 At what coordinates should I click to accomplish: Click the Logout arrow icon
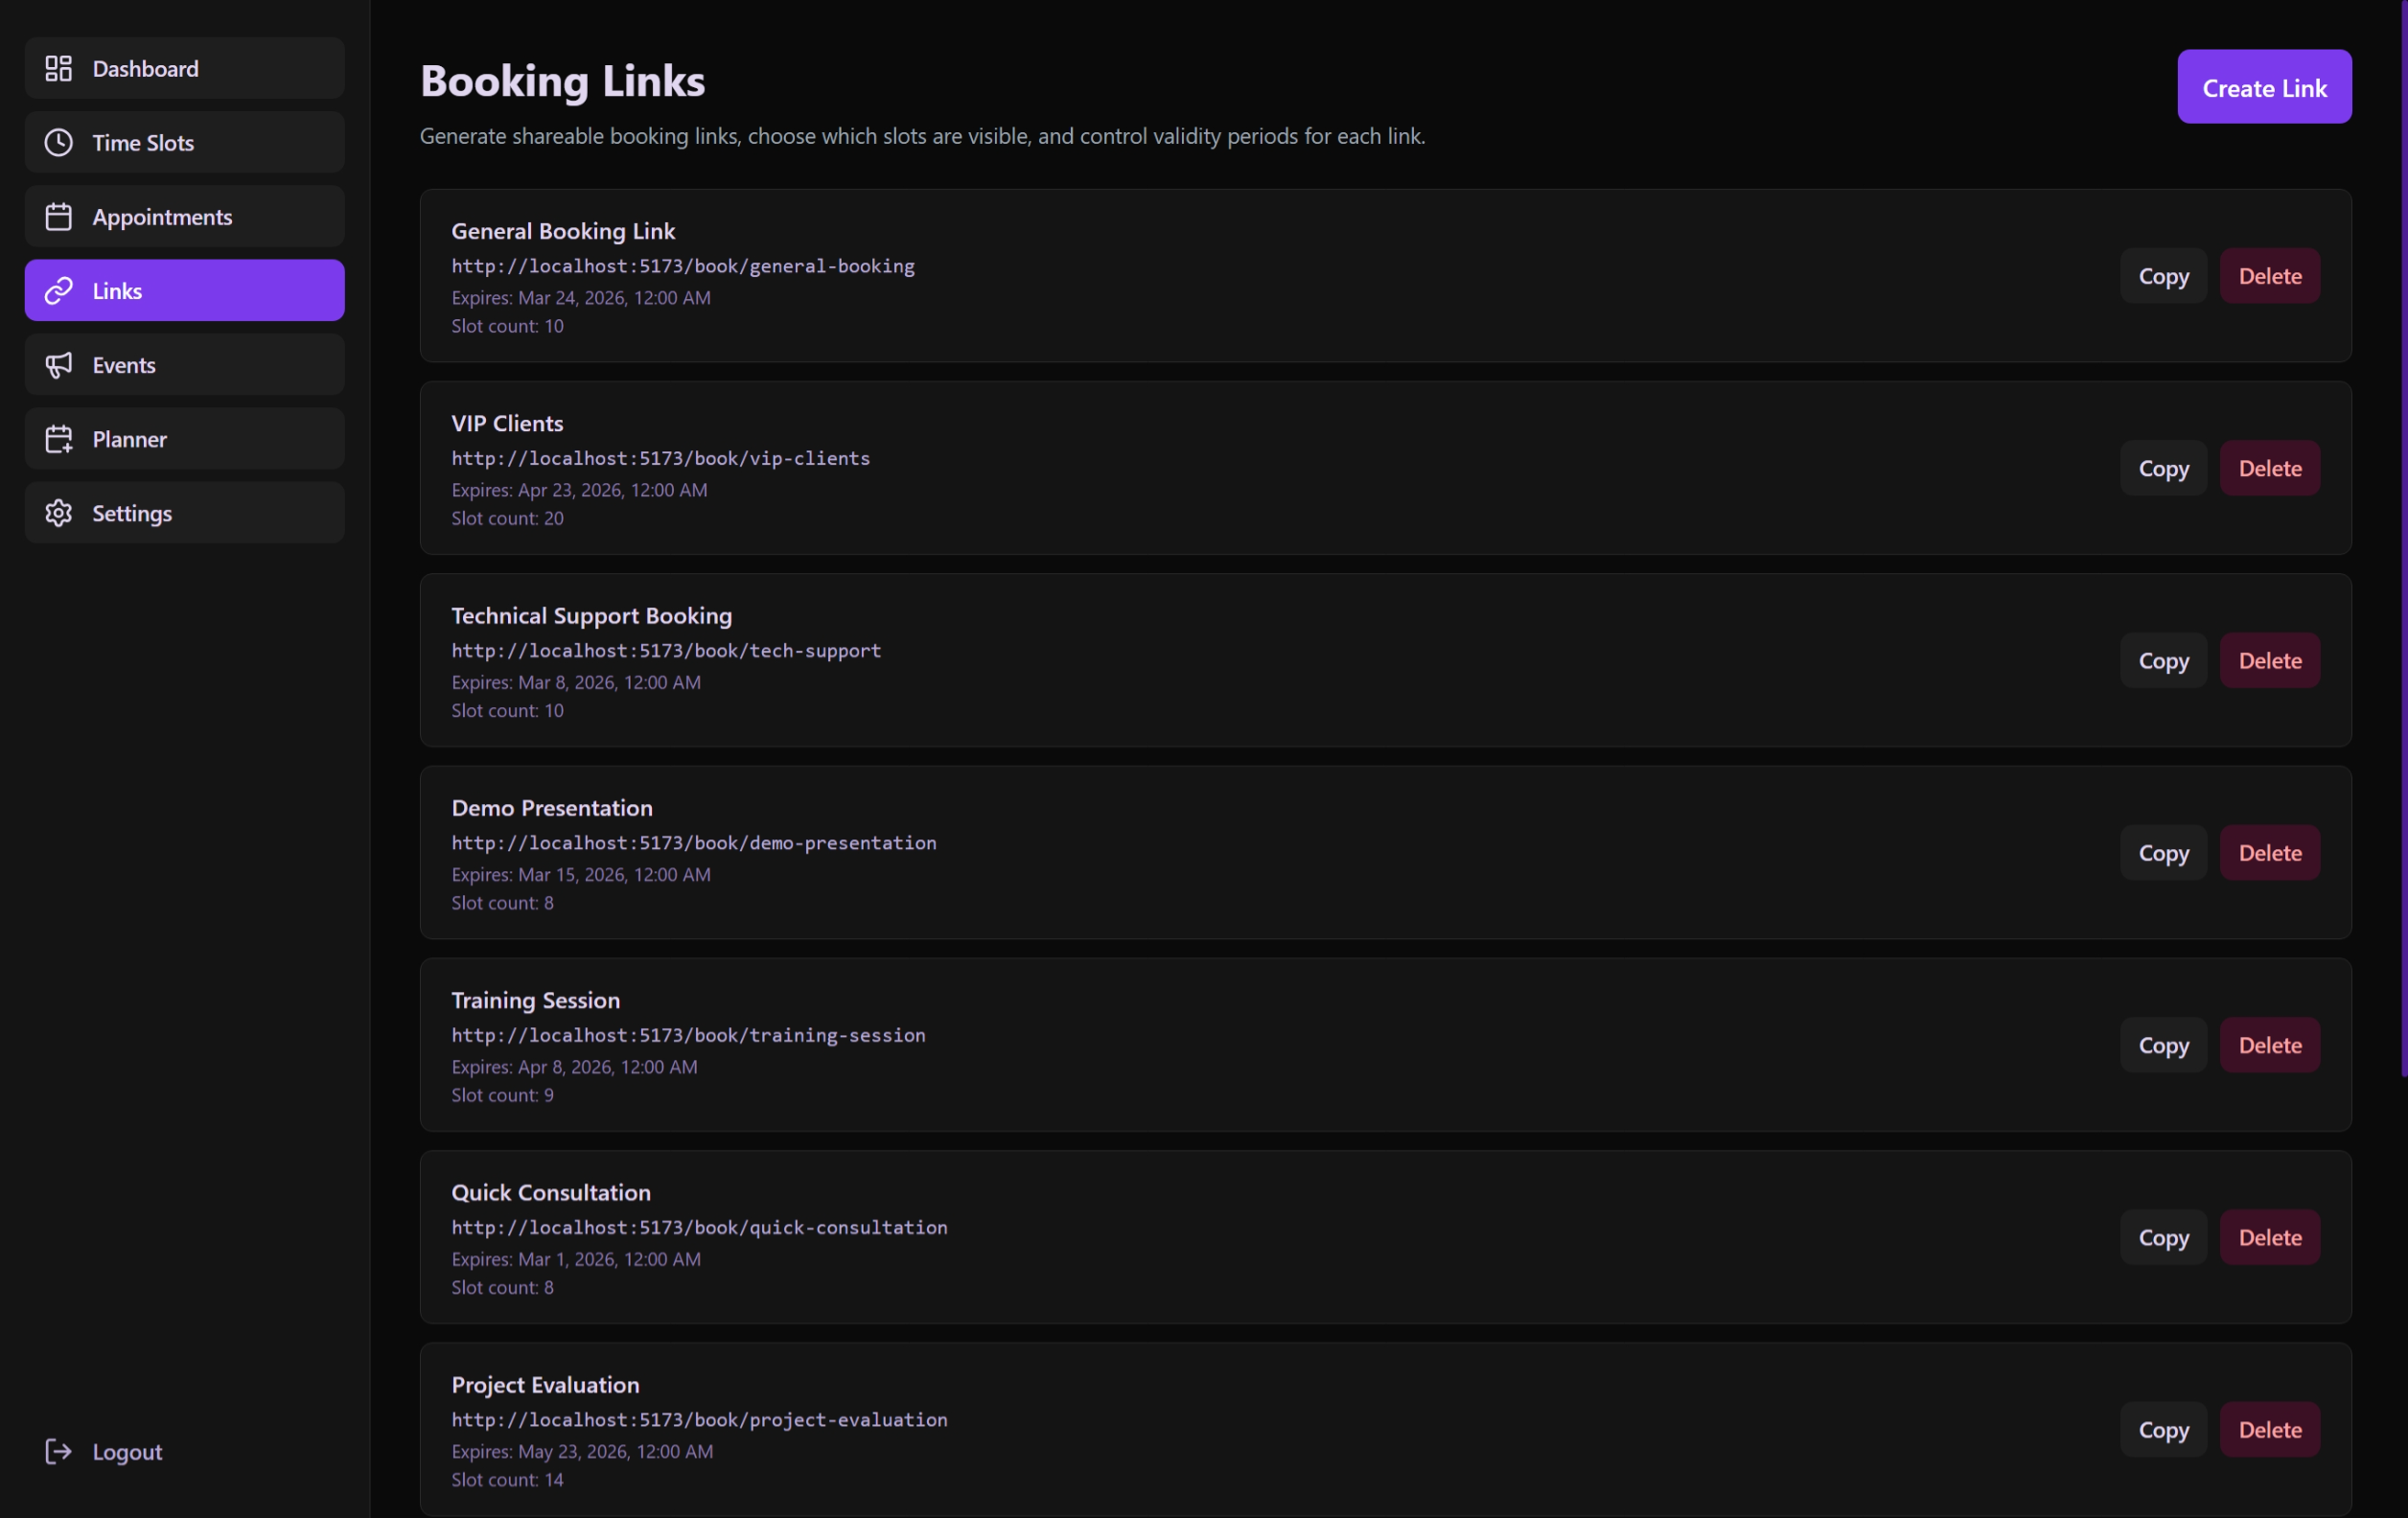click(x=58, y=1451)
